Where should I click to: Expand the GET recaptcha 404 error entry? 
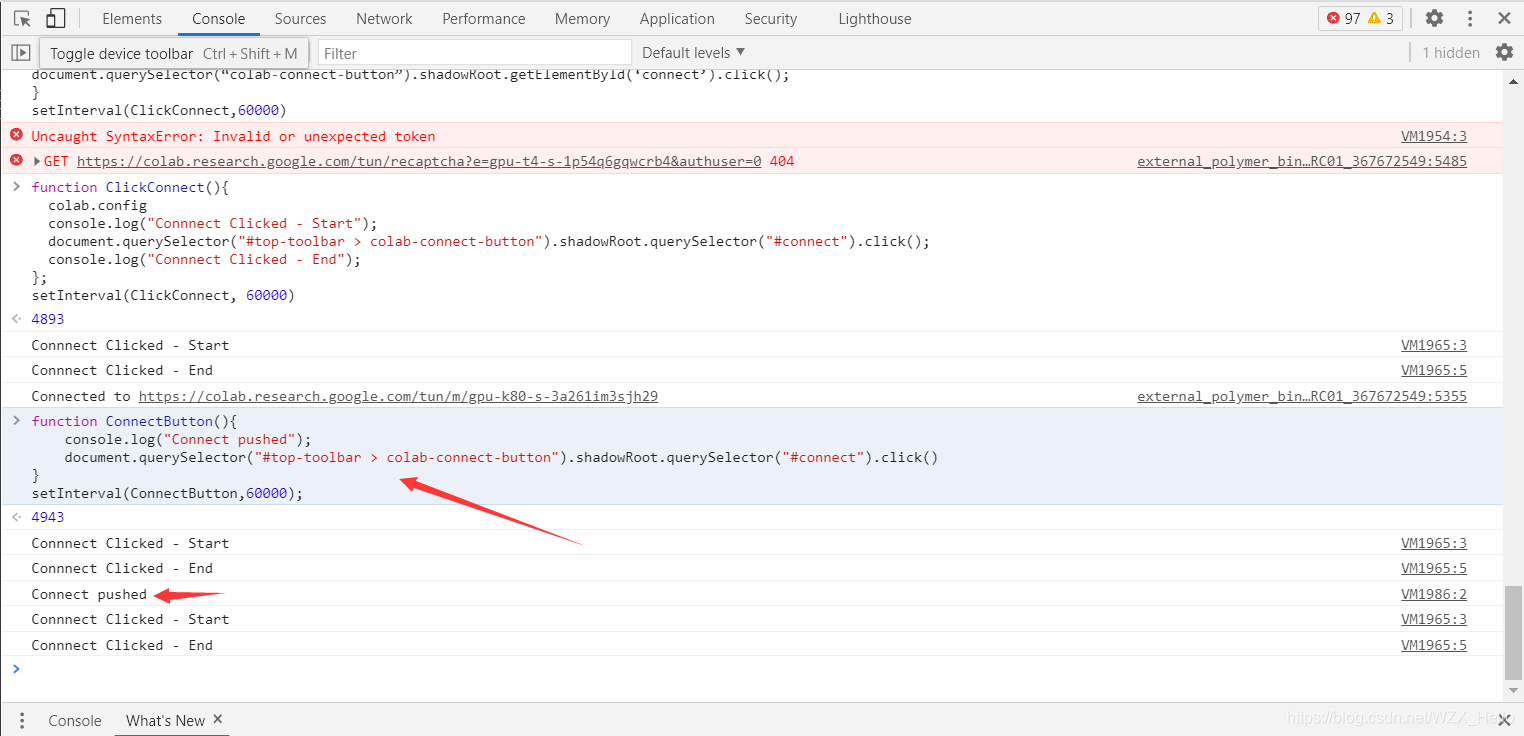tap(37, 161)
